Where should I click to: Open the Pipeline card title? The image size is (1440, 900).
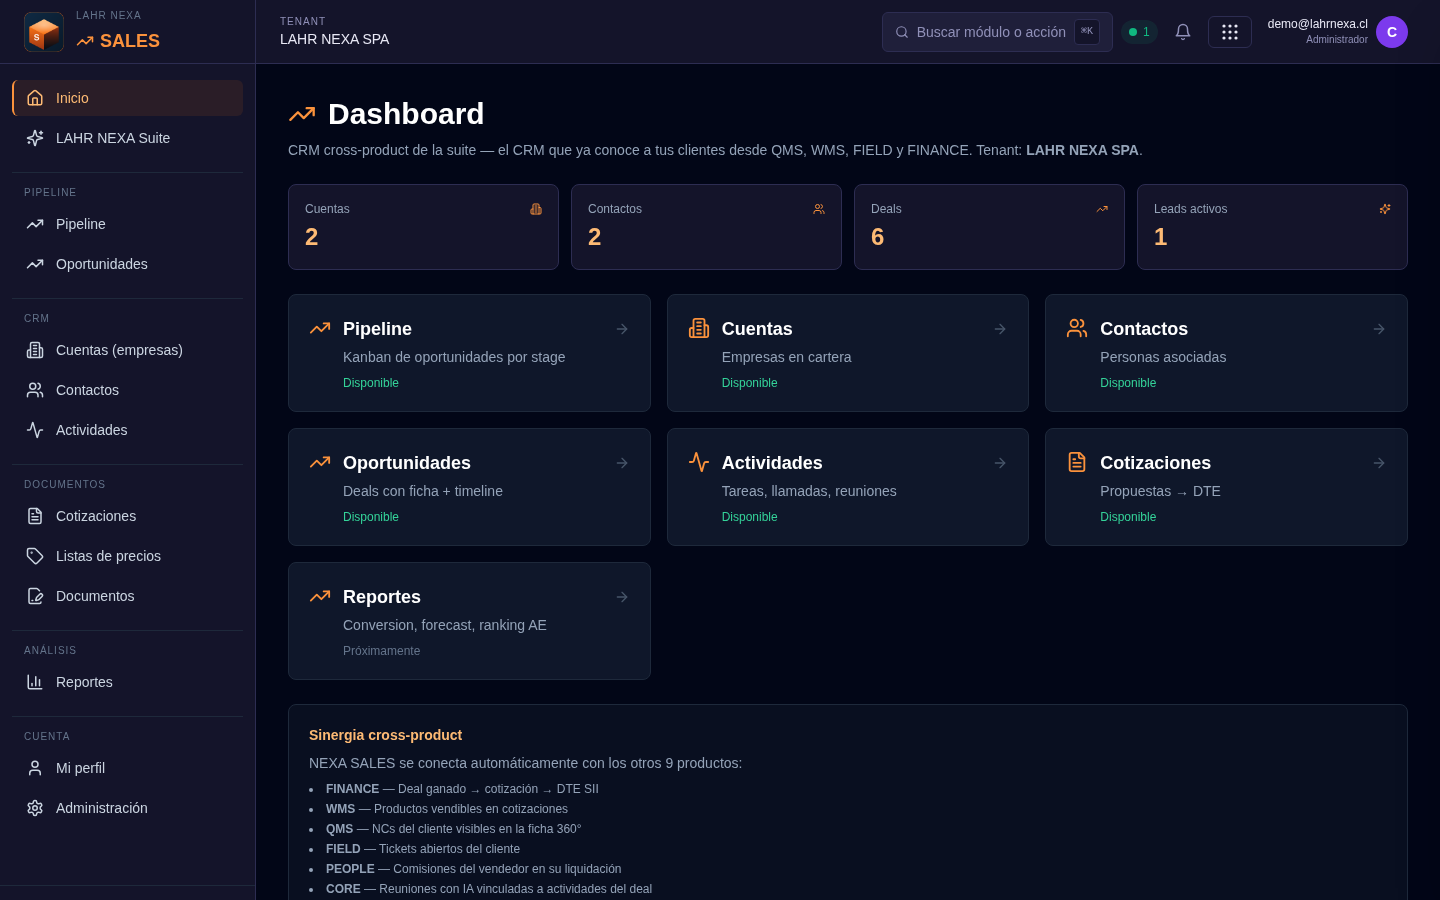coord(377,329)
